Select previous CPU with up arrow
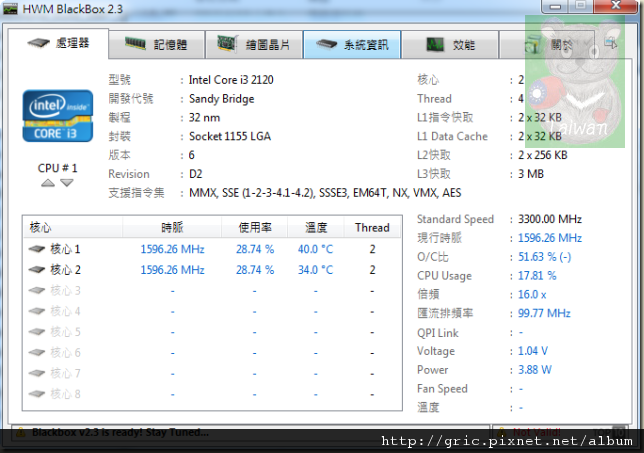This screenshot has width=644, height=453. pyautogui.click(x=48, y=183)
